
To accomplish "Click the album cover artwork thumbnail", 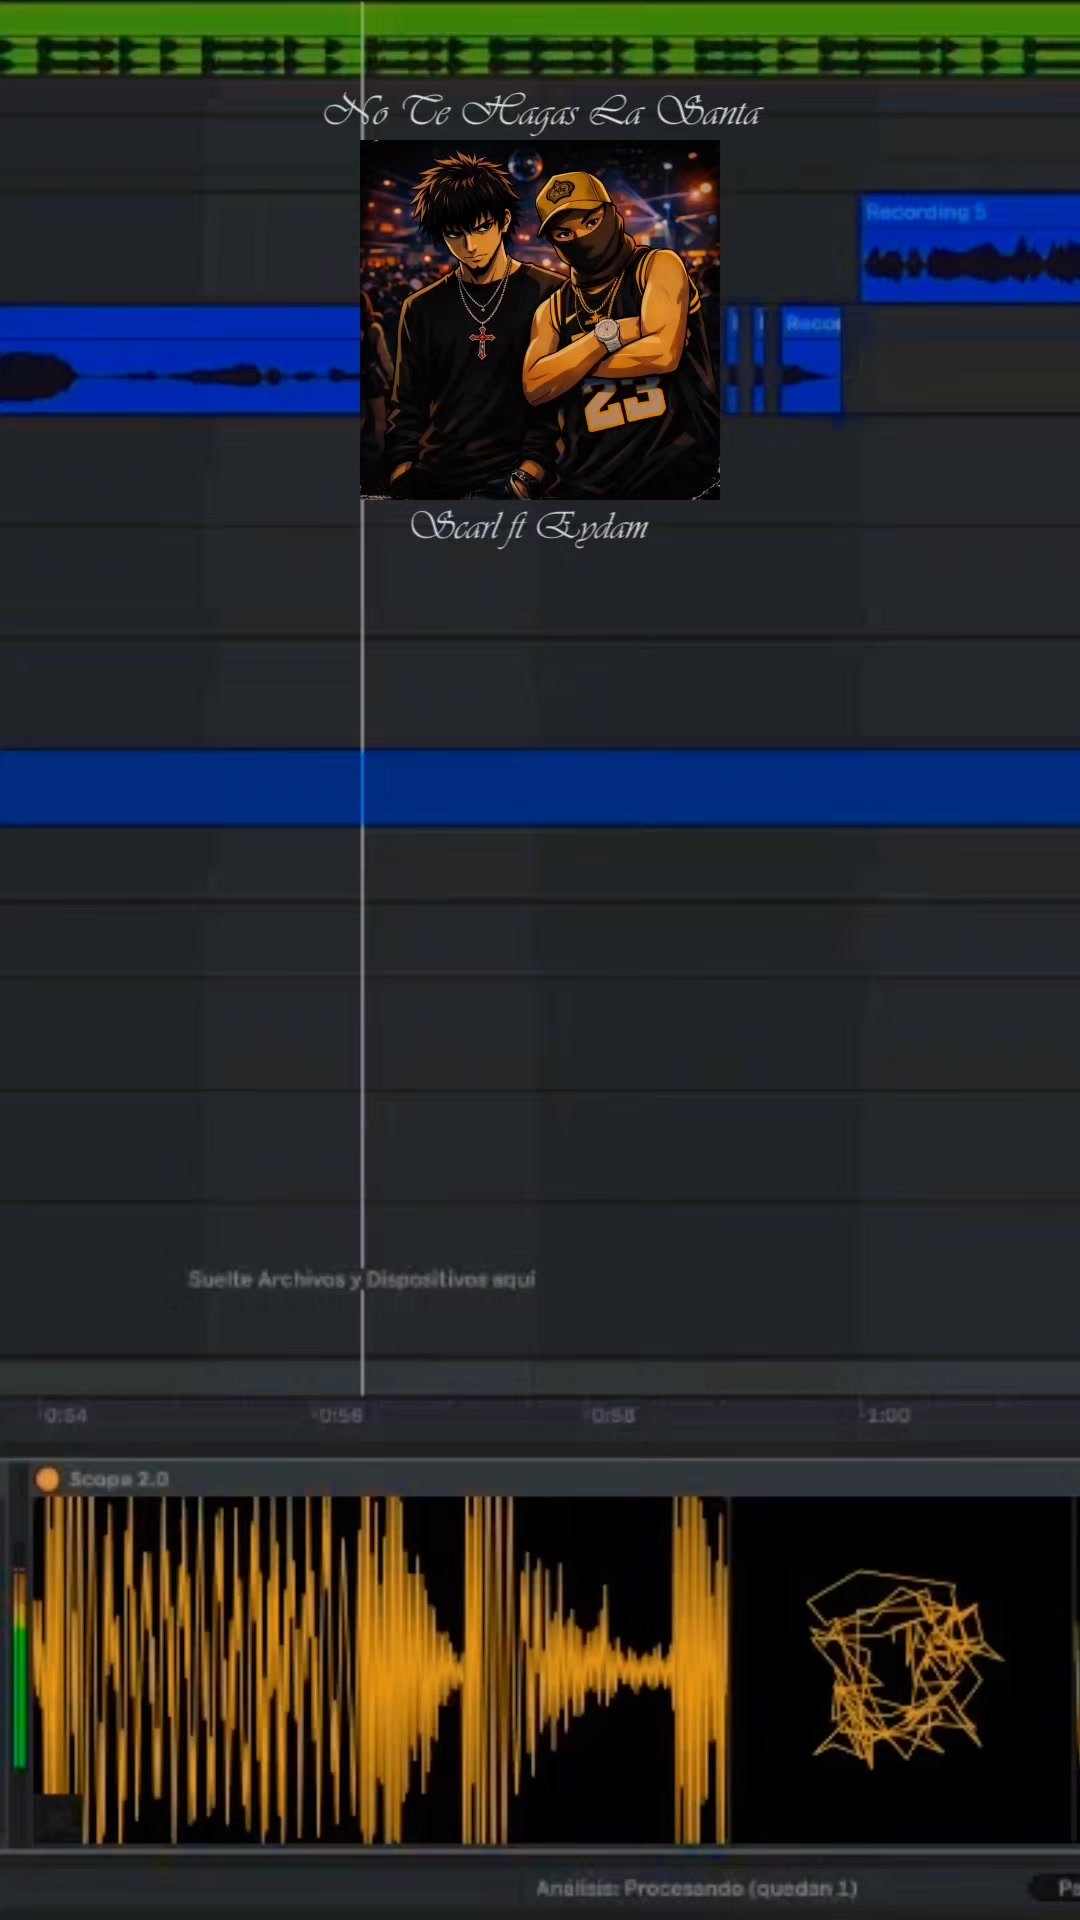I will tap(540, 320).
